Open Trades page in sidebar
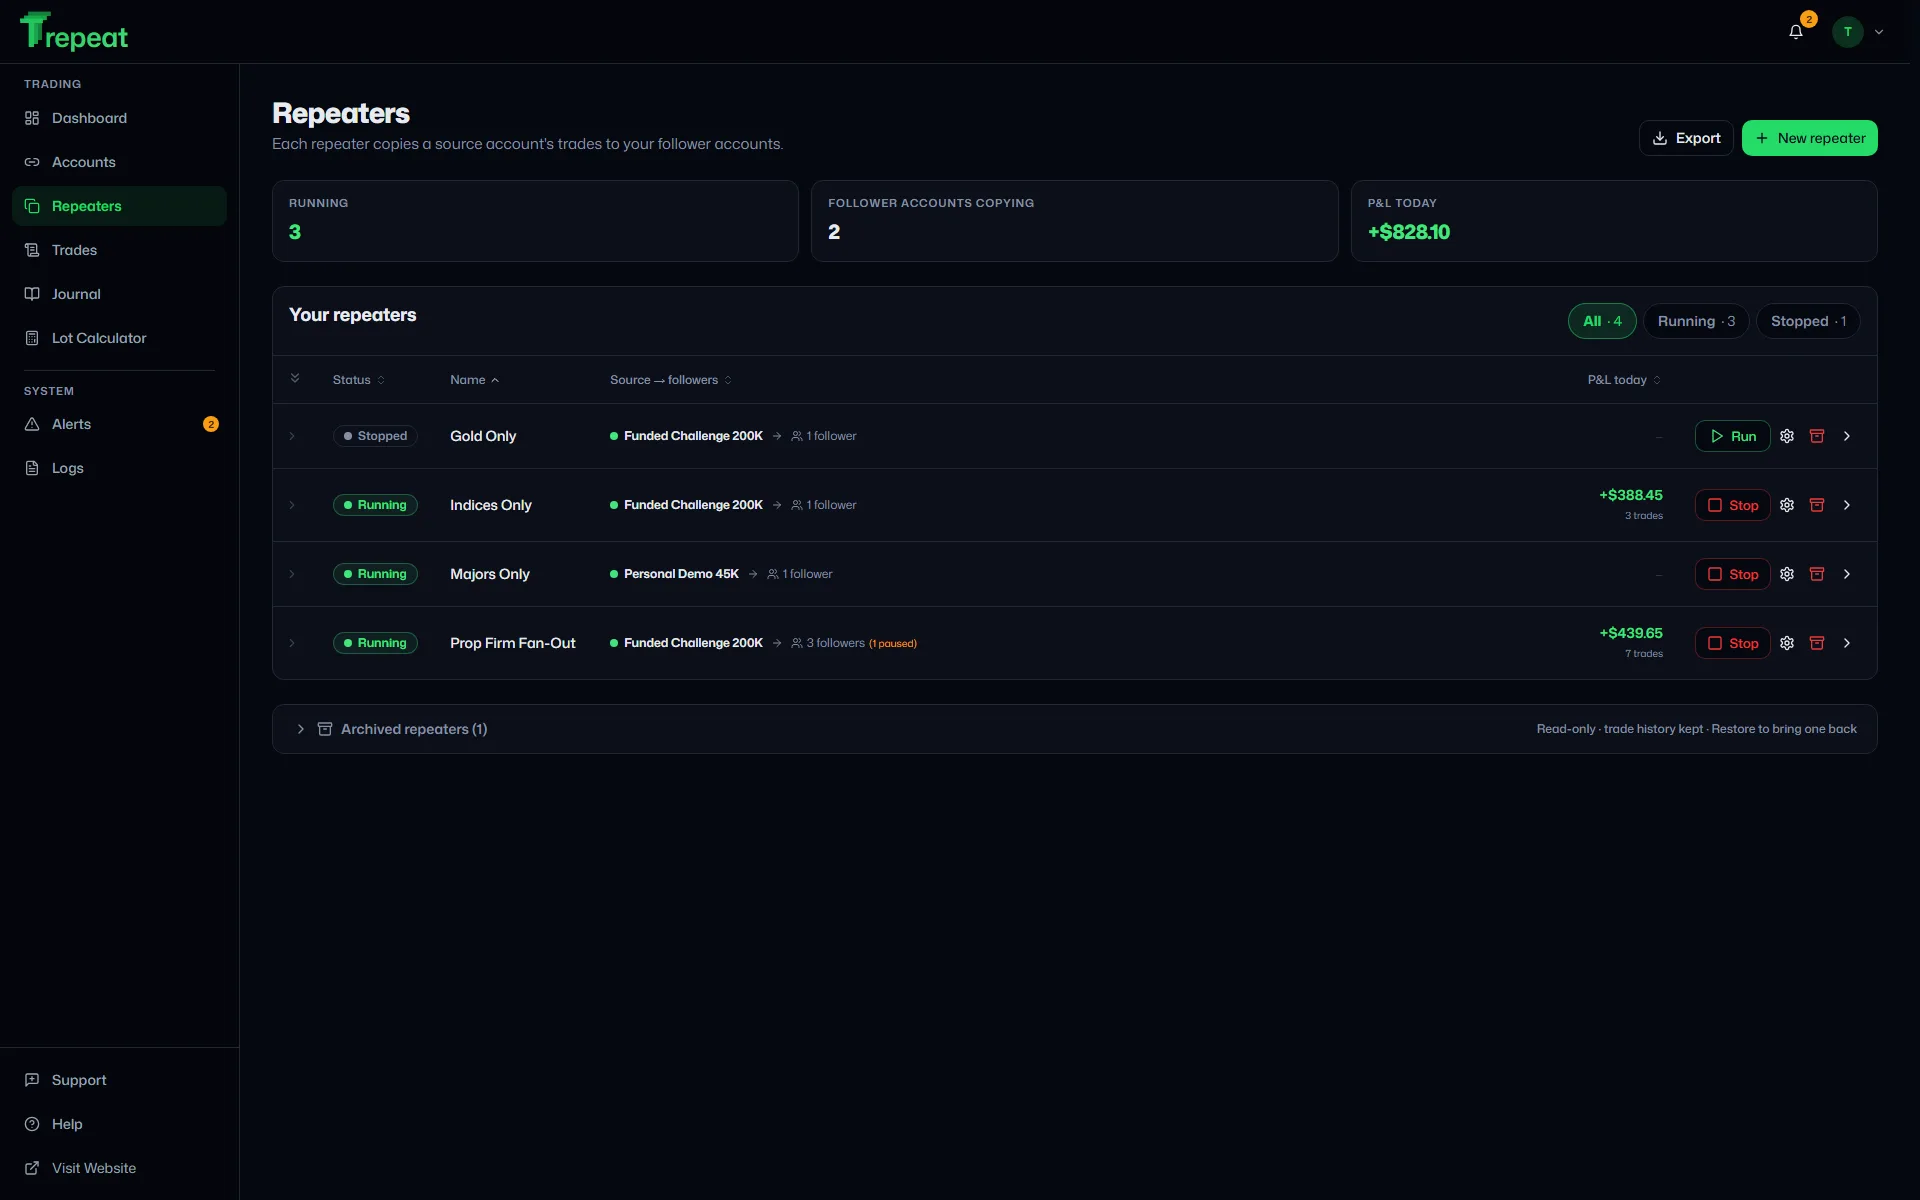Screen dimensions: 1920x1200 click(119, 250)
